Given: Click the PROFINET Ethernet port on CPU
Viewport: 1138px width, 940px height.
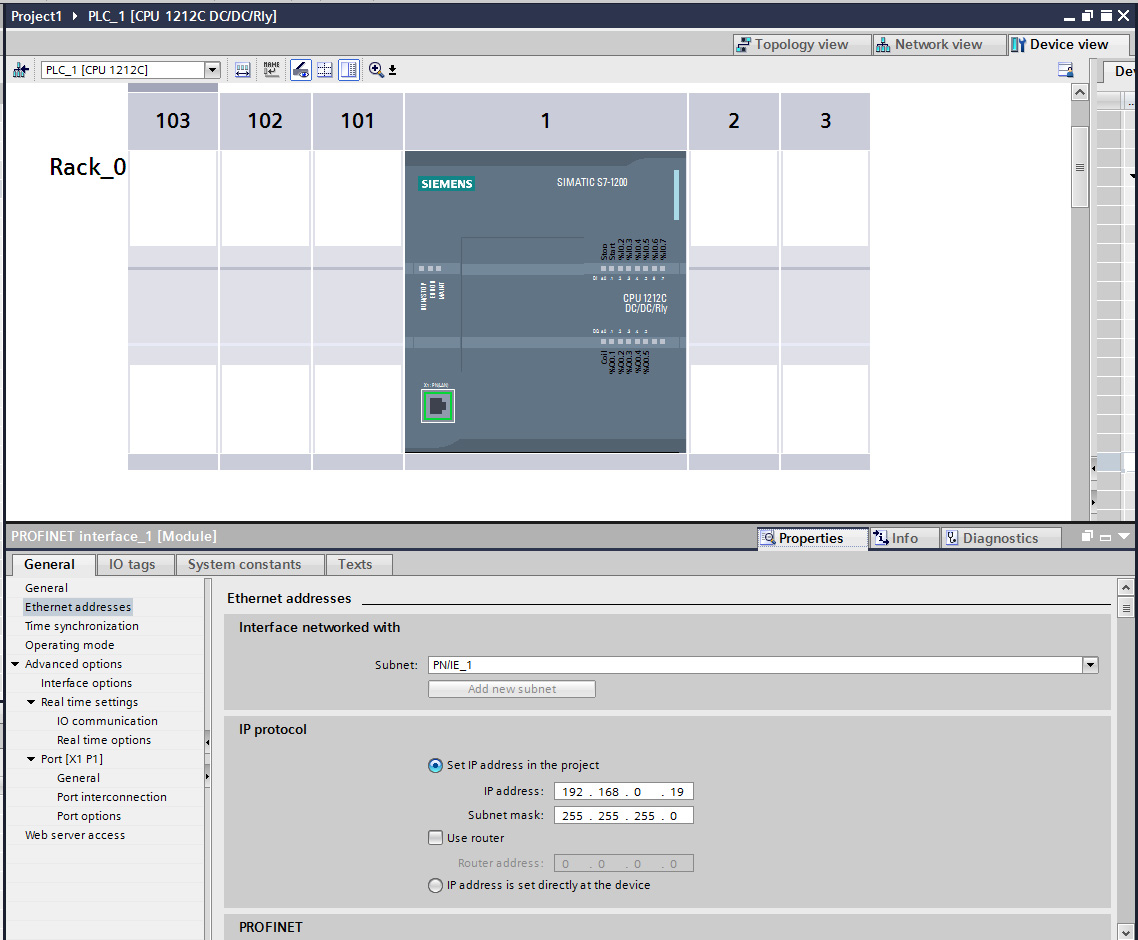Looking at the screenshot, I should click(x=437, y=405).
